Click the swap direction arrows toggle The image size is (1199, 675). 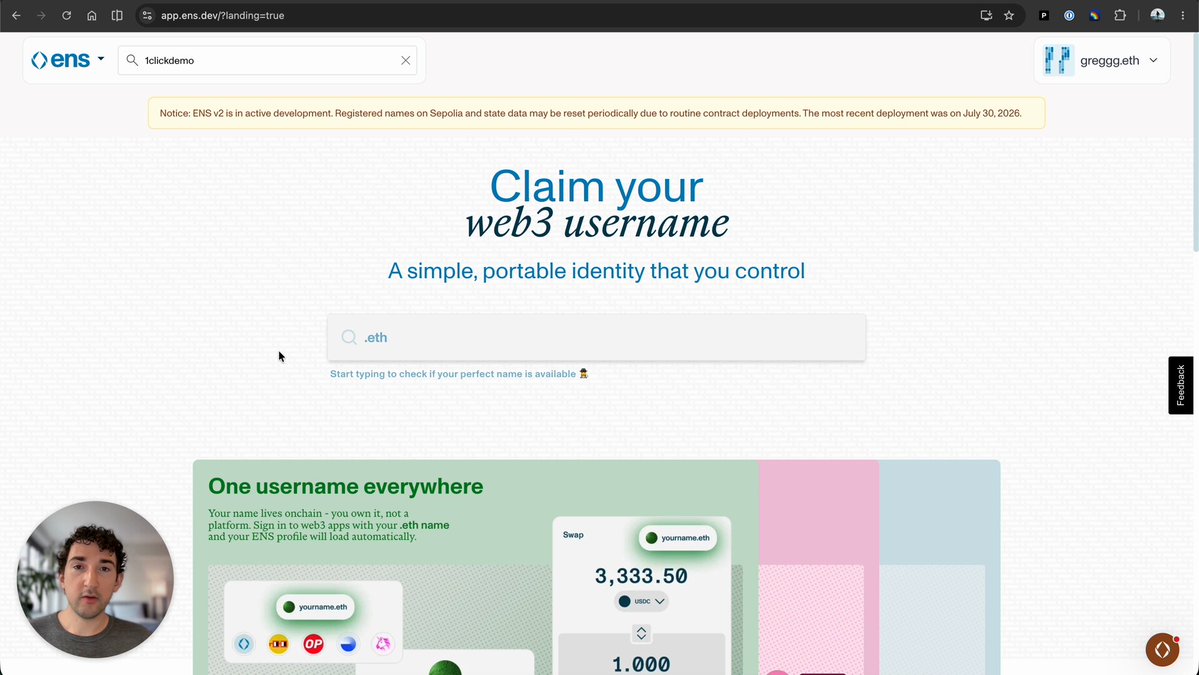pos(641,633)
